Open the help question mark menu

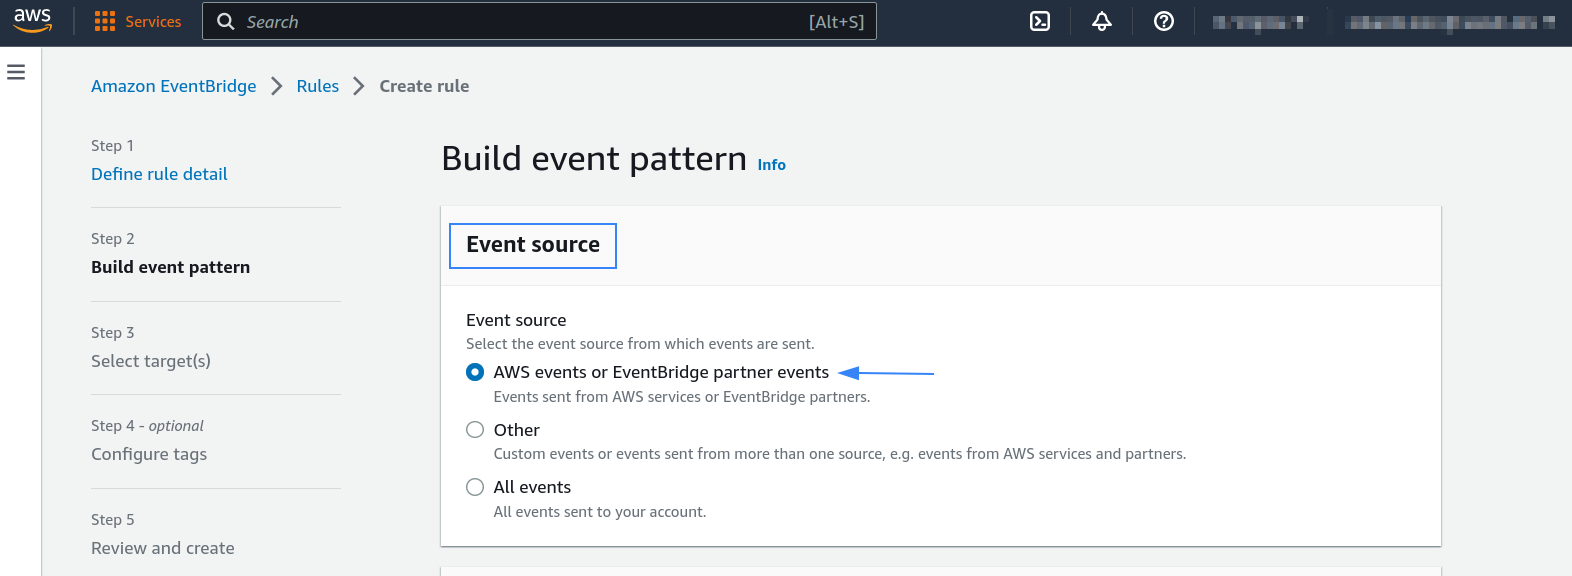[1164, 21]
